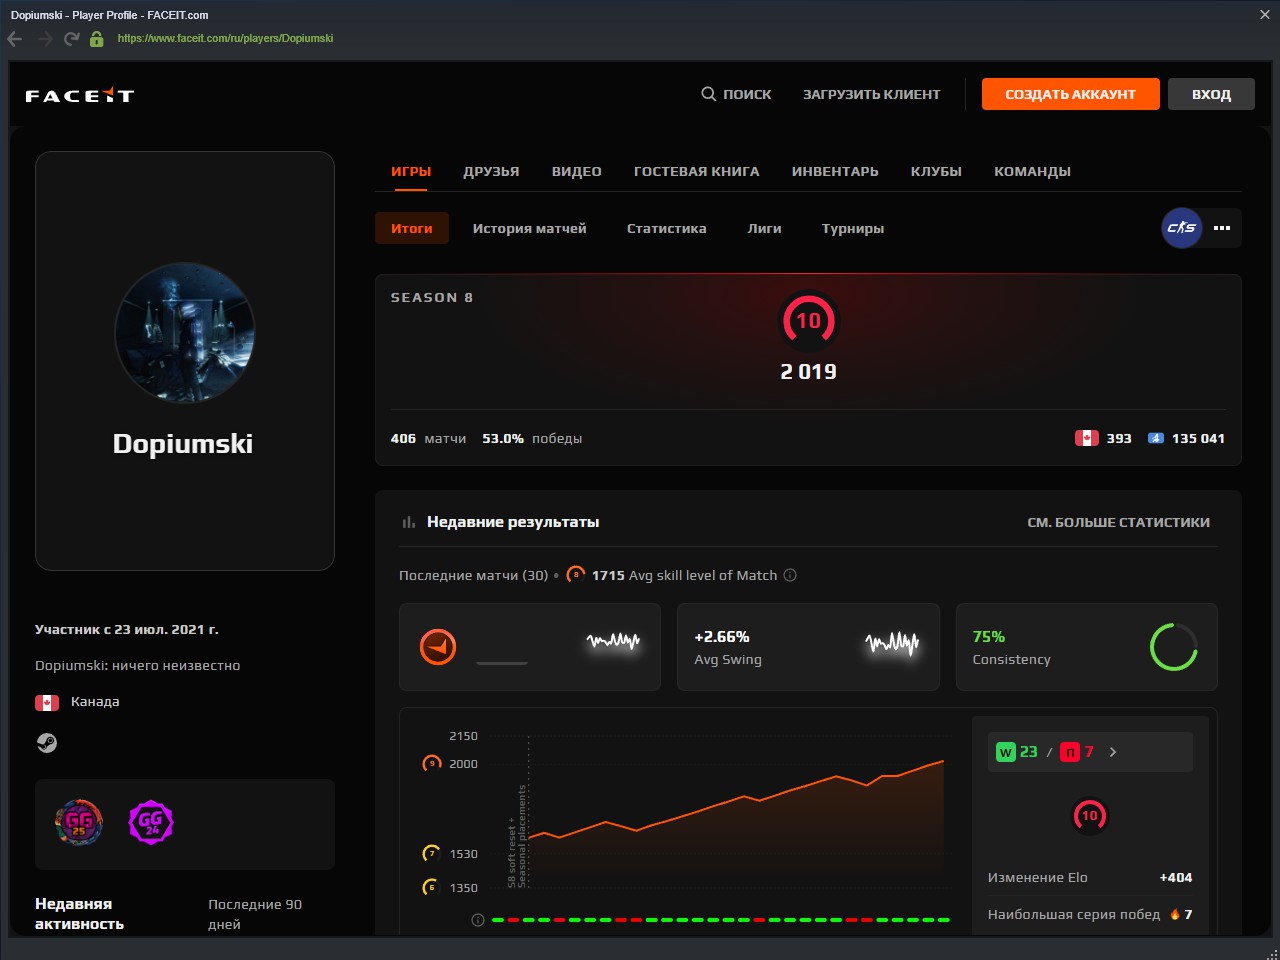Click the Canada flag country ranking icon
The image size is (1280, 960).
(x=1086, y=438)
